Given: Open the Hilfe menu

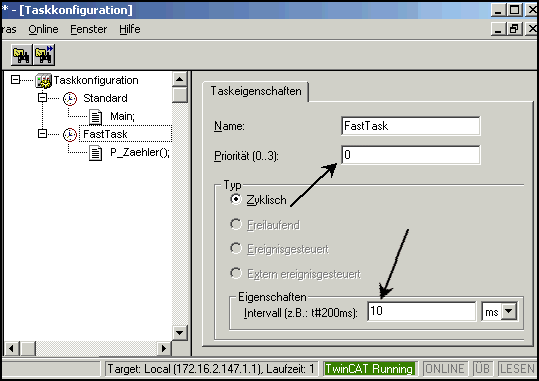Looking at the screenshot, I should coord(130,29).
